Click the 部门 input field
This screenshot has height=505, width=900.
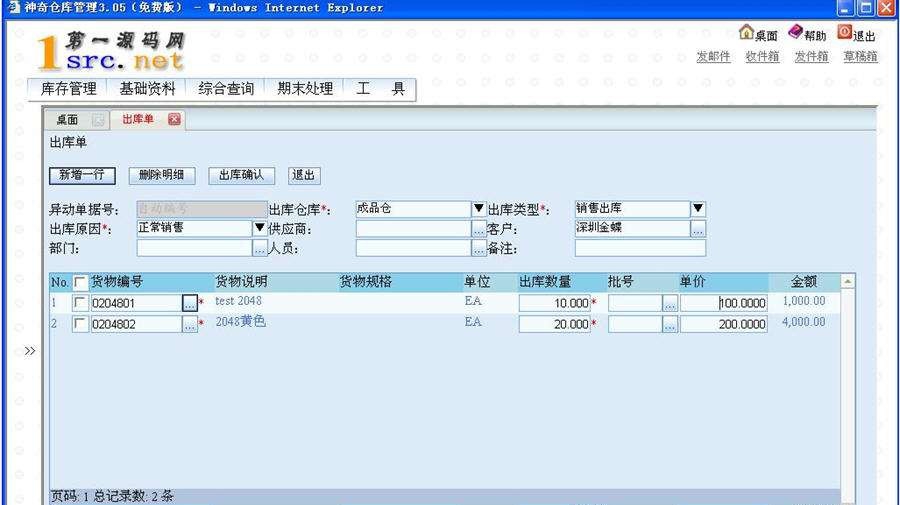[195, 248]
